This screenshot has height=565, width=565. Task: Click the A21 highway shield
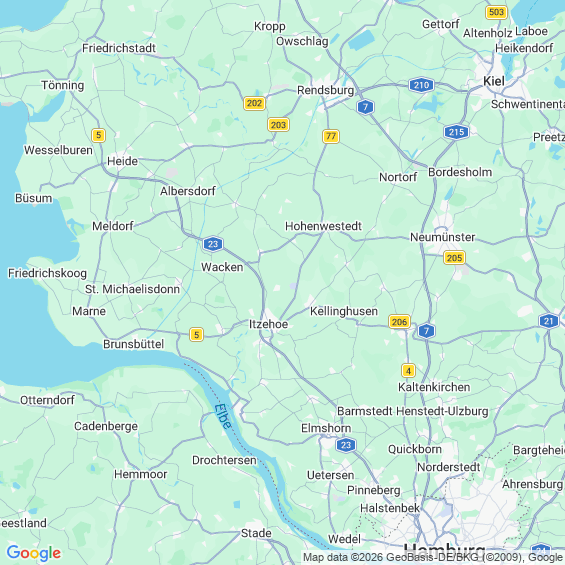tap(548, 321)
